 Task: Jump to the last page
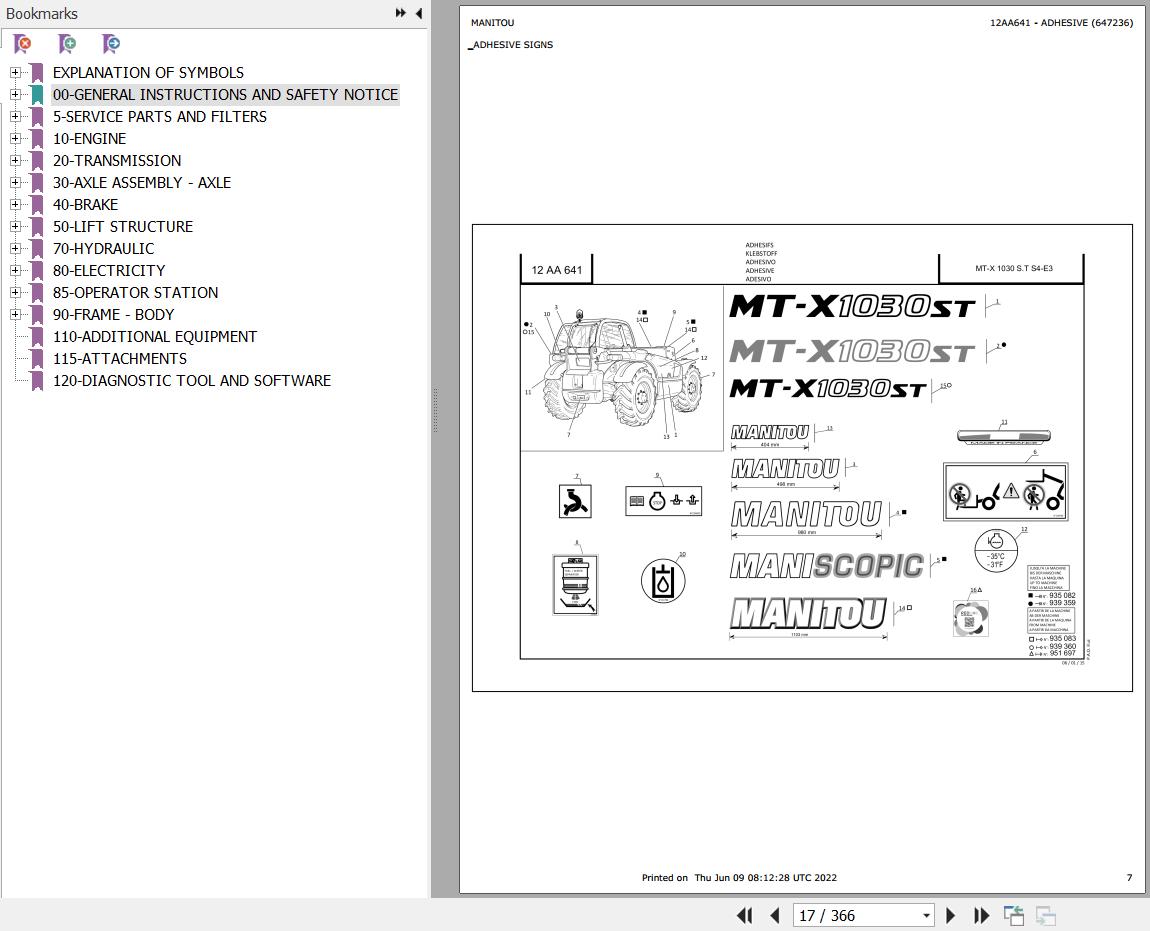pyautogui.click(x=981, y=916)
